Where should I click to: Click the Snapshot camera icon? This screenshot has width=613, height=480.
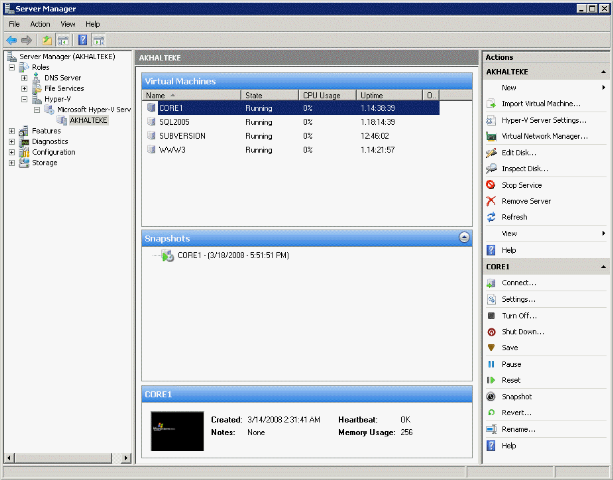click(x=491, y=396)
